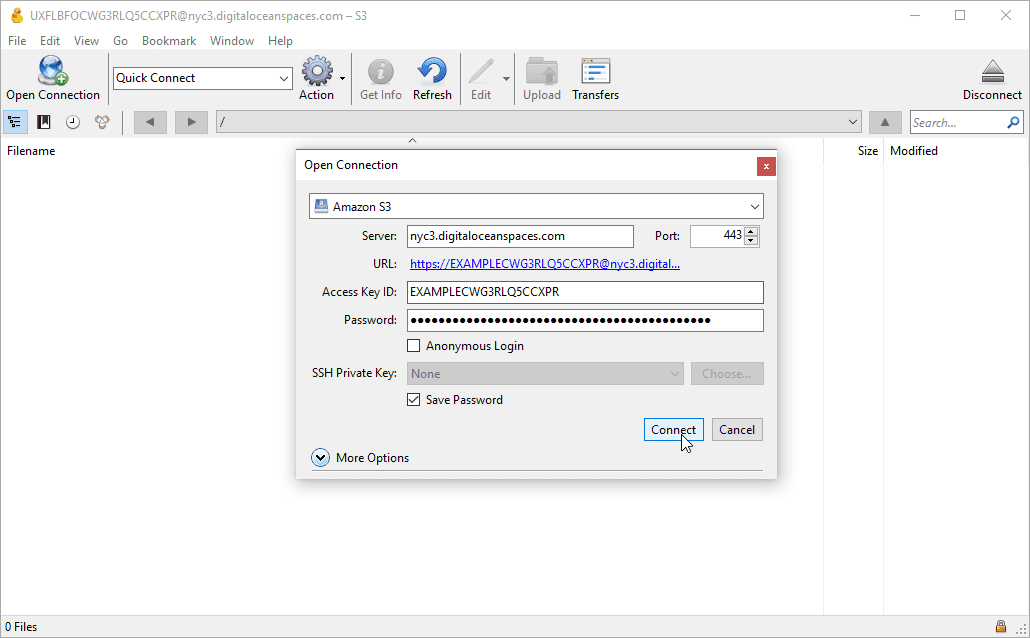1030x638 pixels.
Task: Increase the port number with up arrow
Action: (x=751, y=231)
